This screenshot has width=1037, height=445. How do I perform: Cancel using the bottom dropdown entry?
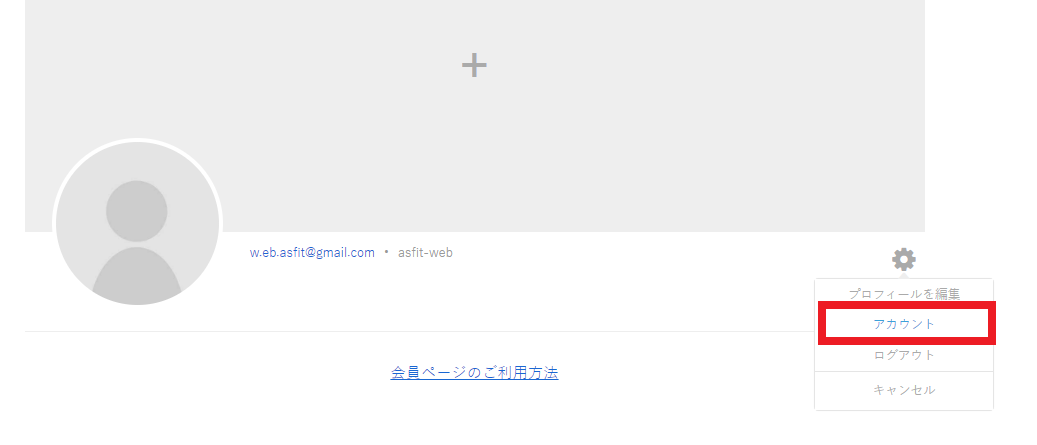pos(904,390)
